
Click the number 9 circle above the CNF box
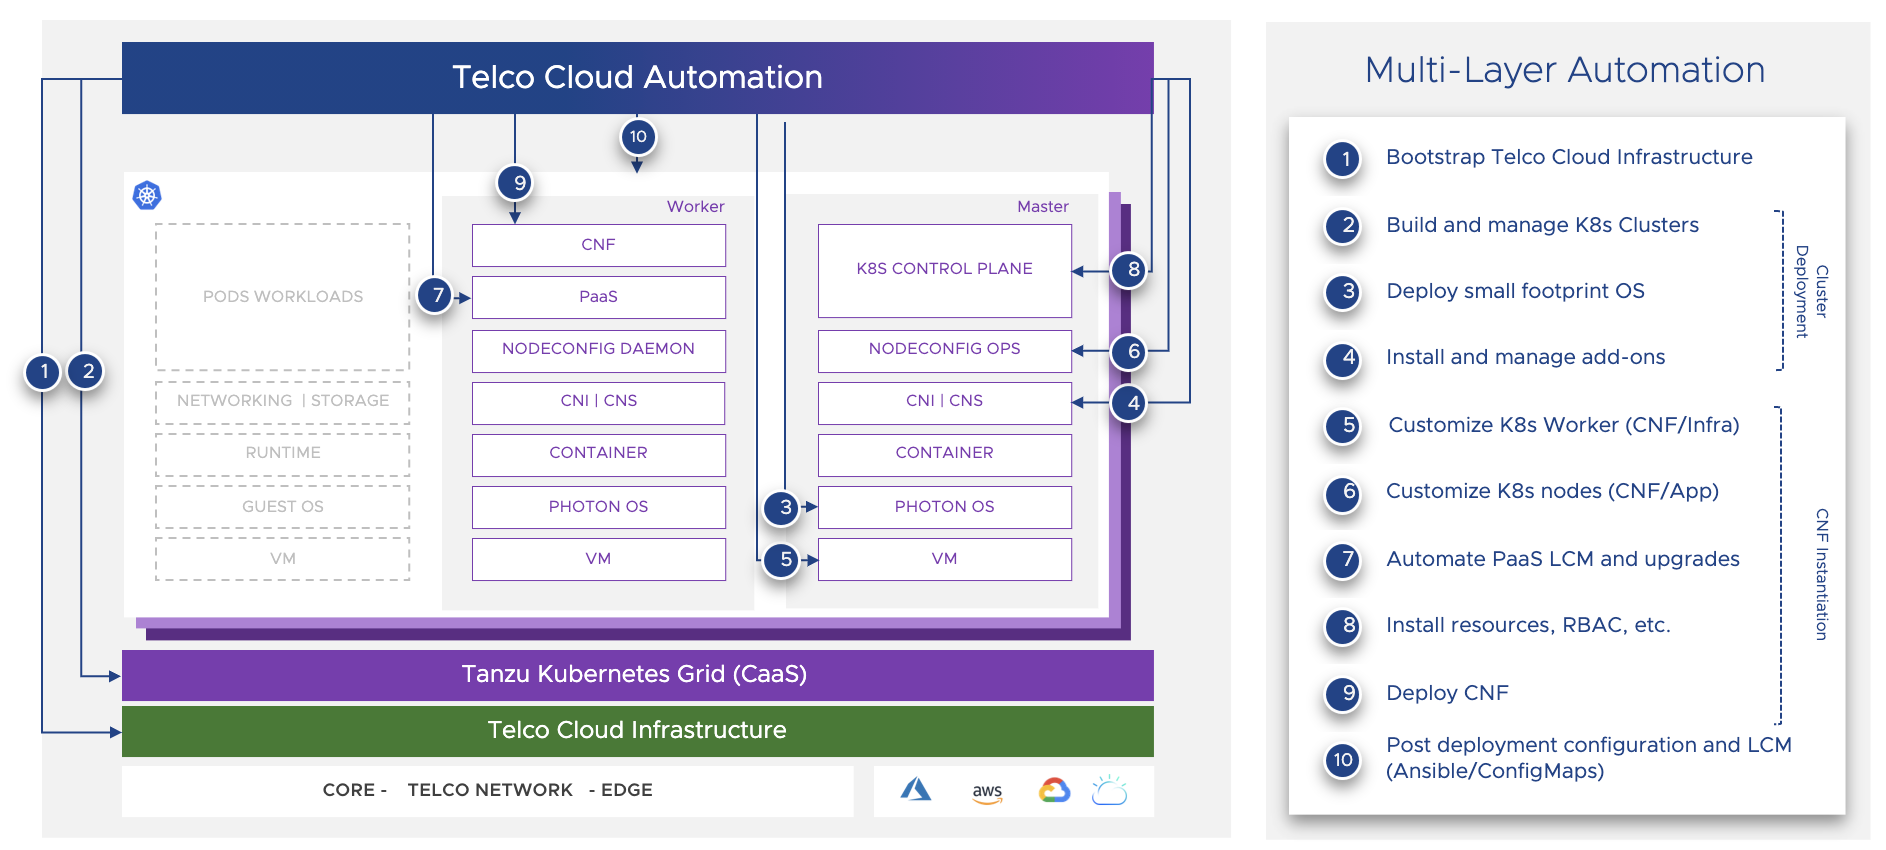tap(516, 183)
